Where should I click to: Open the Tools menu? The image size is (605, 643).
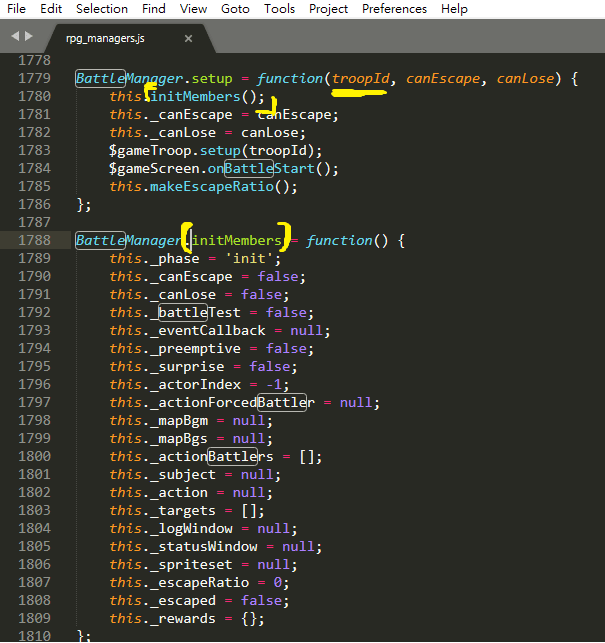279,9
